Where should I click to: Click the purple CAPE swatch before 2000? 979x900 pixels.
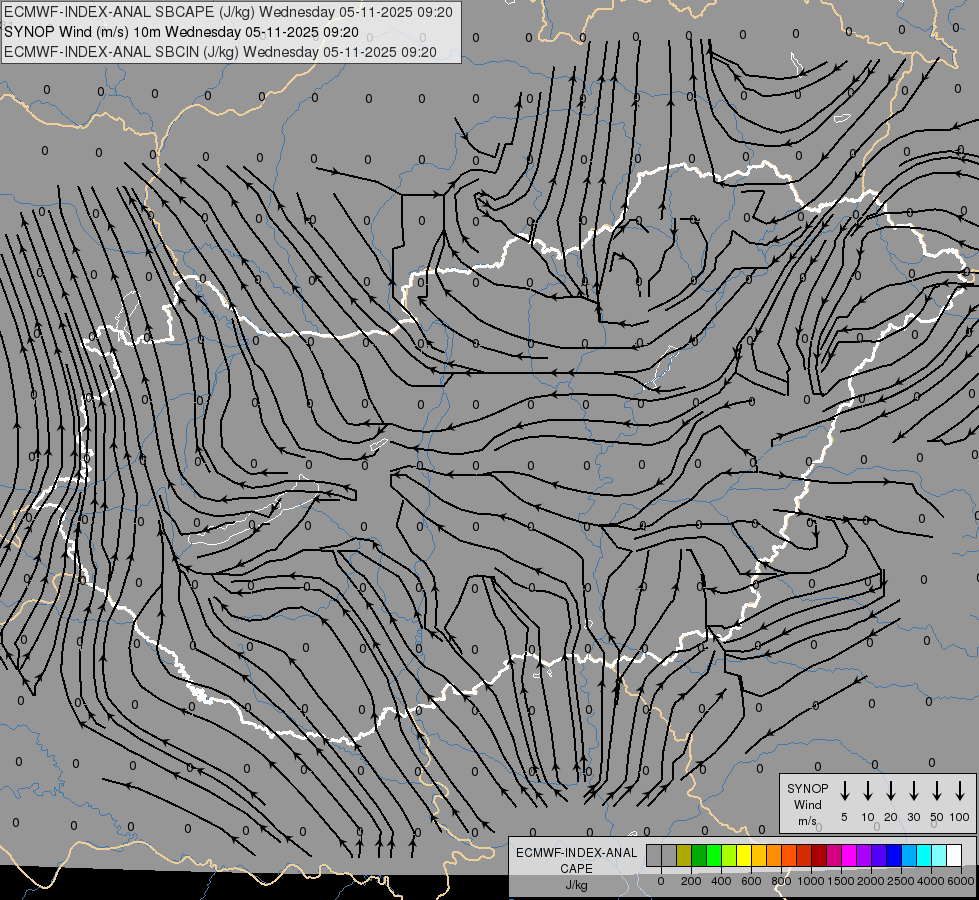[865, 855]
